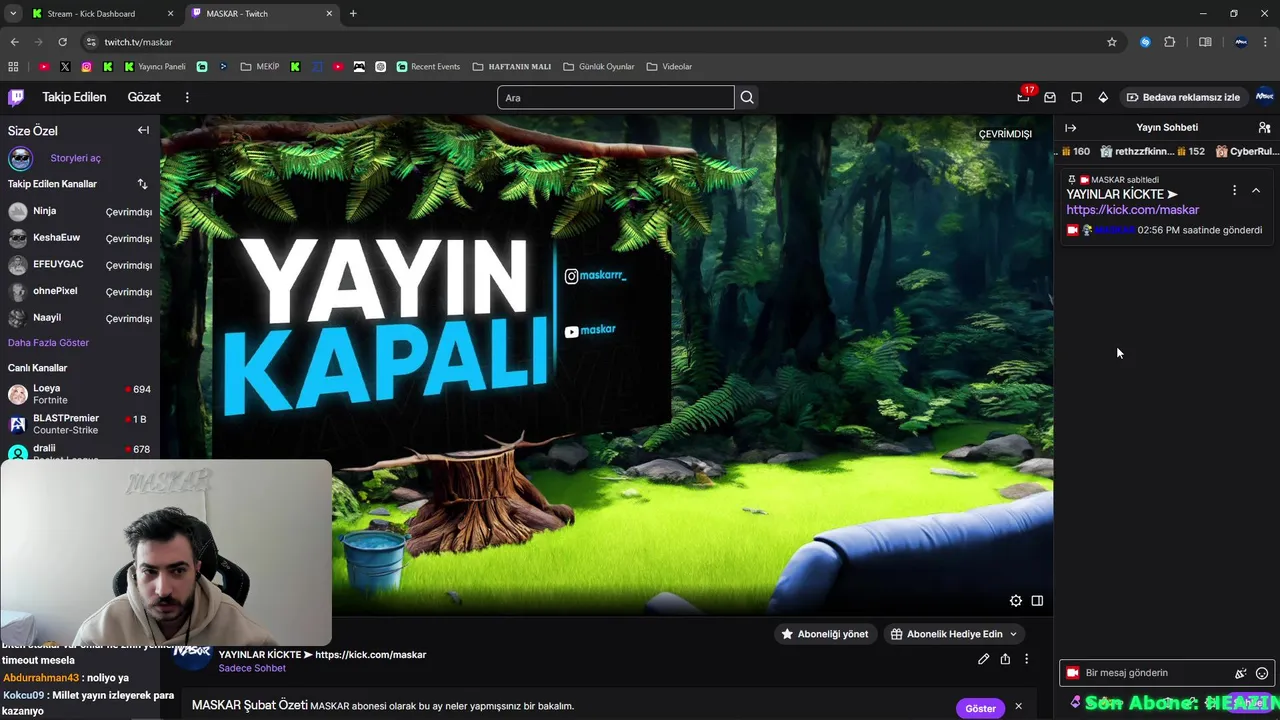Open Loeya Fortnite live channel
Image resolution: width=1280 pixels, height=720 pixels.
point(80,394)
